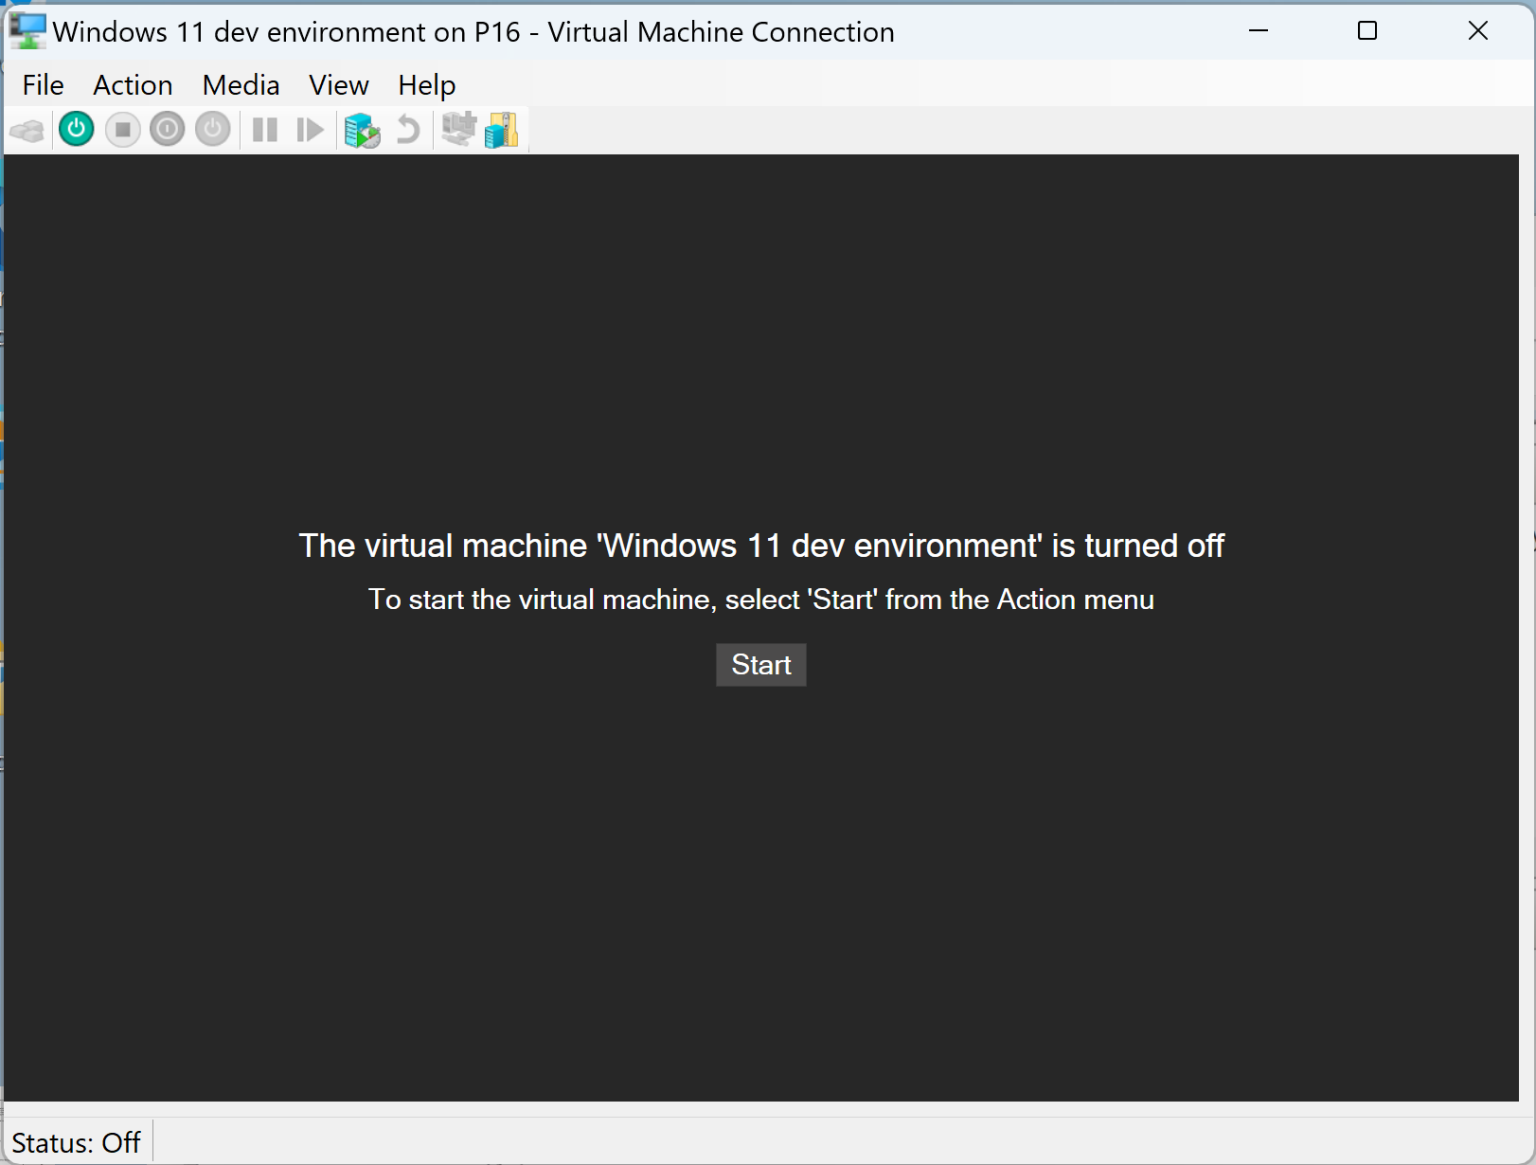Click the Revert checkpoint toolbar icon
1536x1165 pixels.
[408, 129]
